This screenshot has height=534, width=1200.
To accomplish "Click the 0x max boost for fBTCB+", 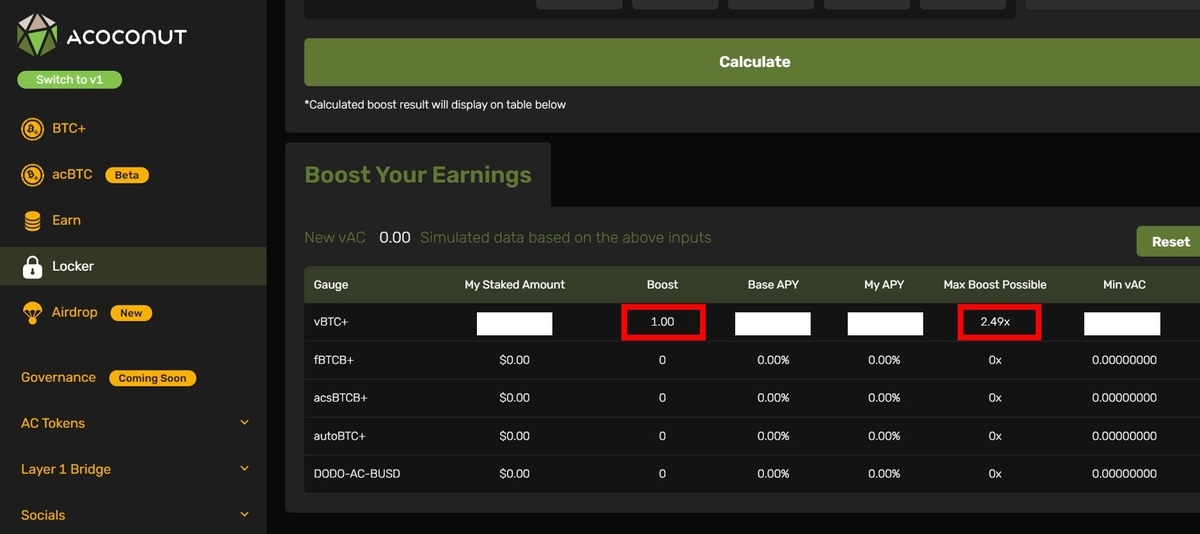I will pyautogui.click(x=995, y=360).
